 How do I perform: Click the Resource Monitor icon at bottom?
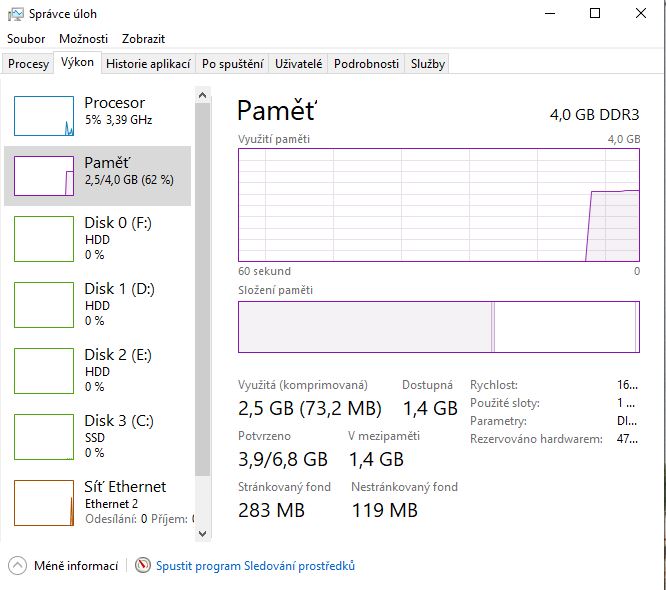(143, 566)
